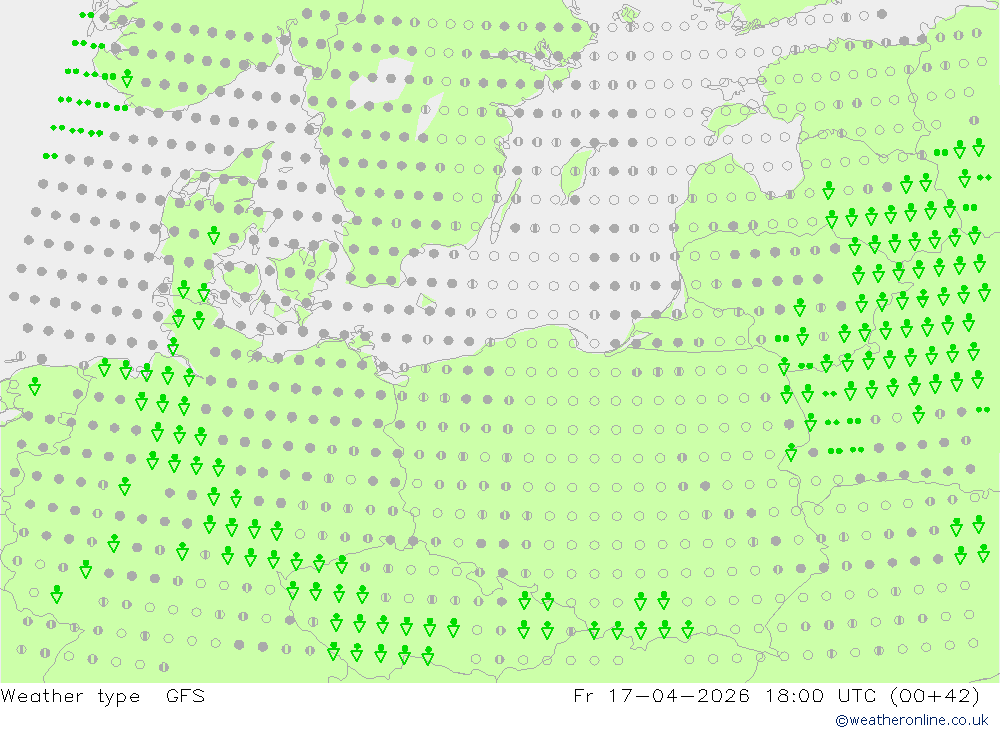Click the 'Fr 17-04-2026 18:00 UTC (00+42)' timestamp

(777, 696)
